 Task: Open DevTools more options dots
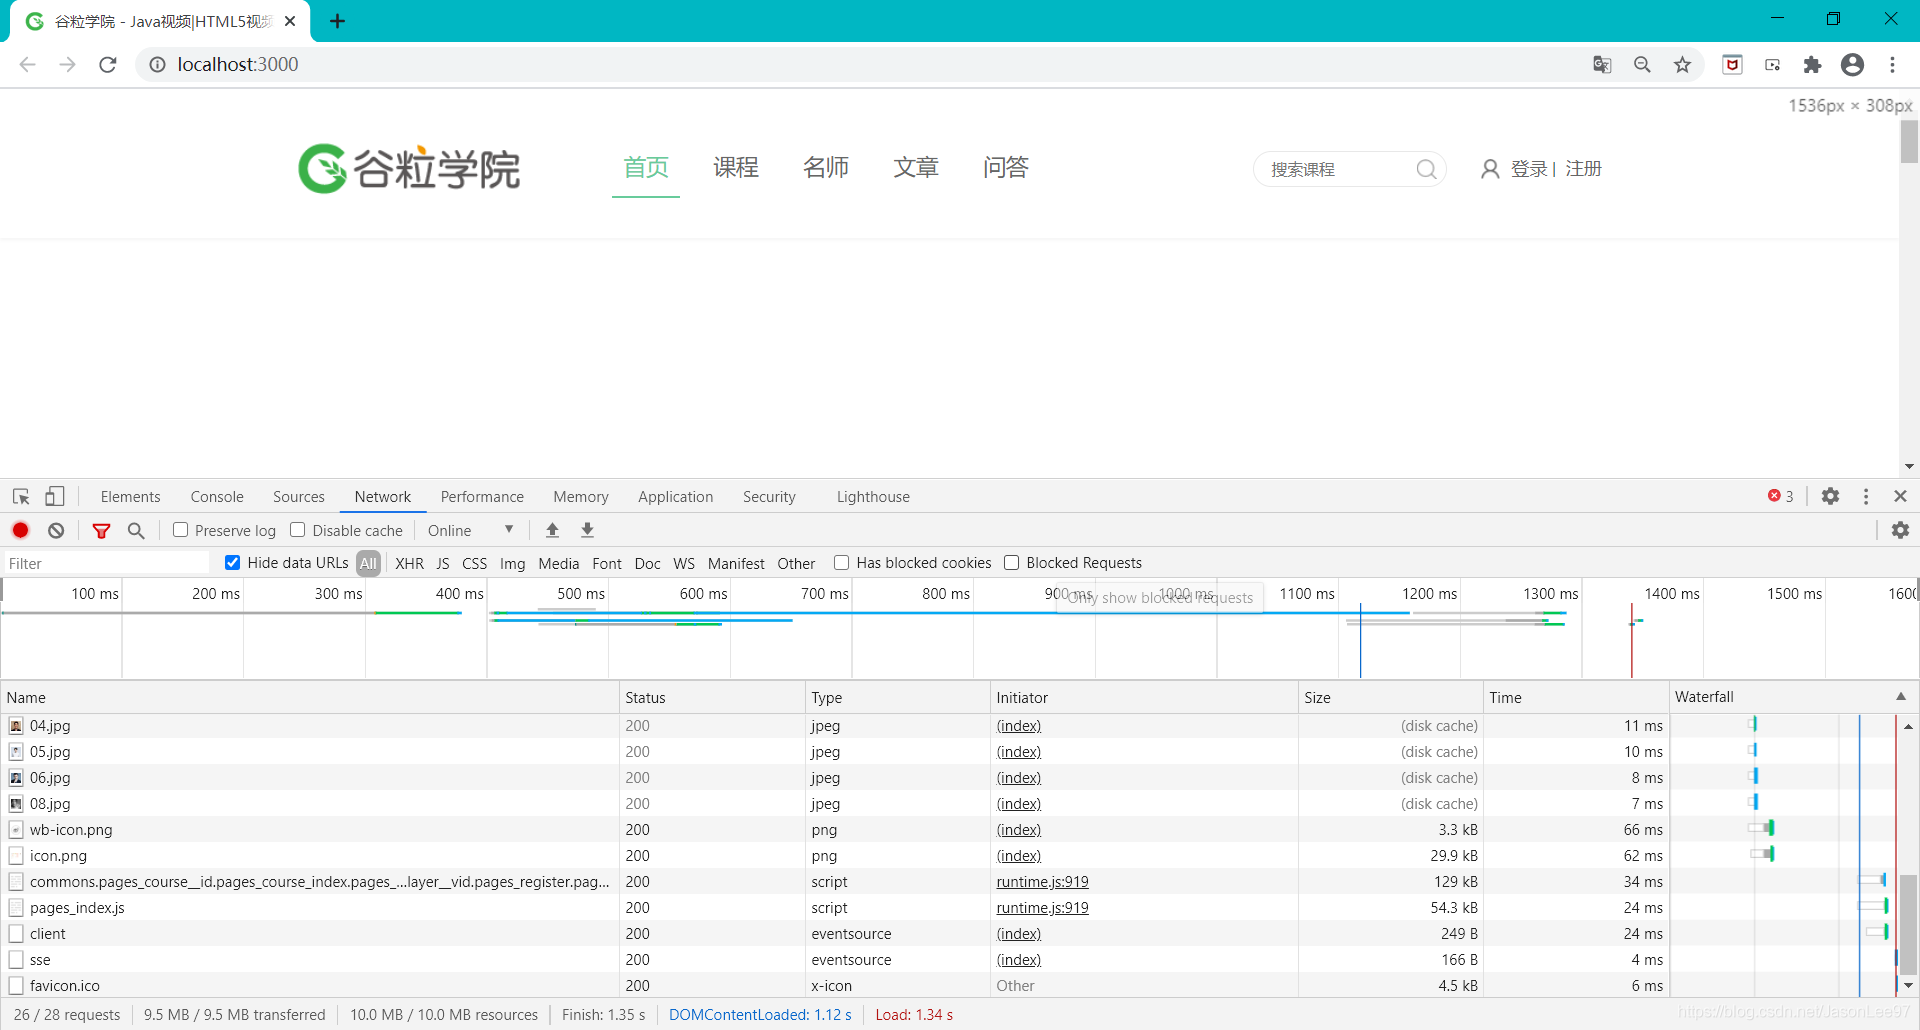coord(1866,496)
